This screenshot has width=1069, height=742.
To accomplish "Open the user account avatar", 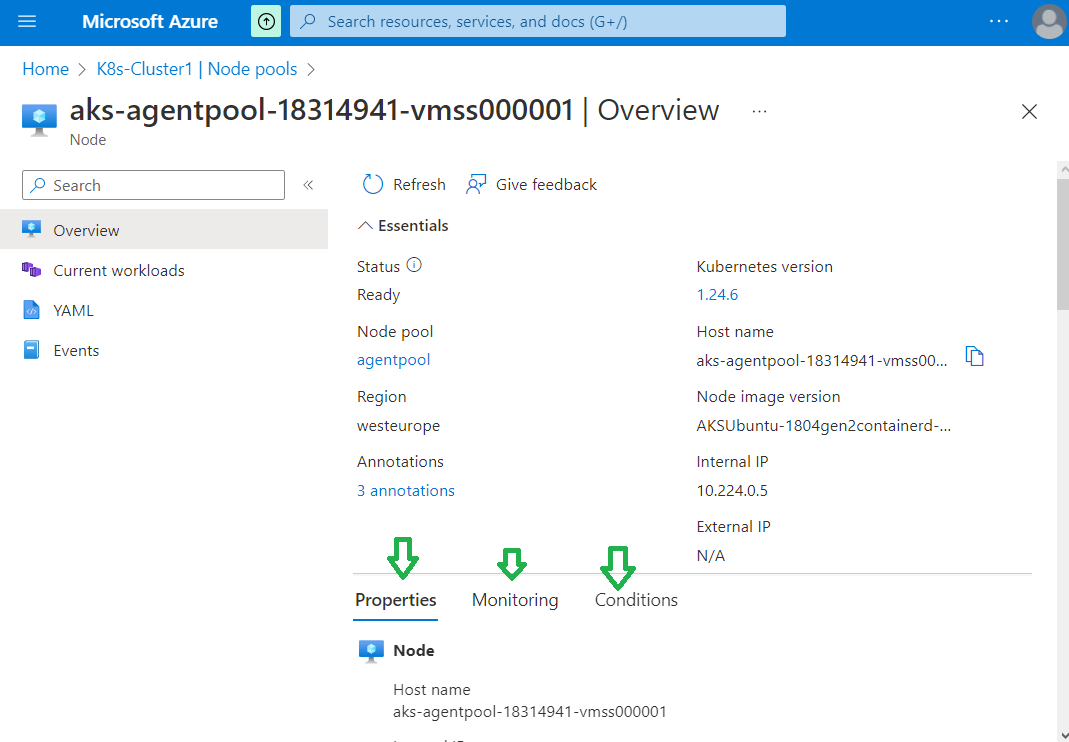I will [1049, 22].
